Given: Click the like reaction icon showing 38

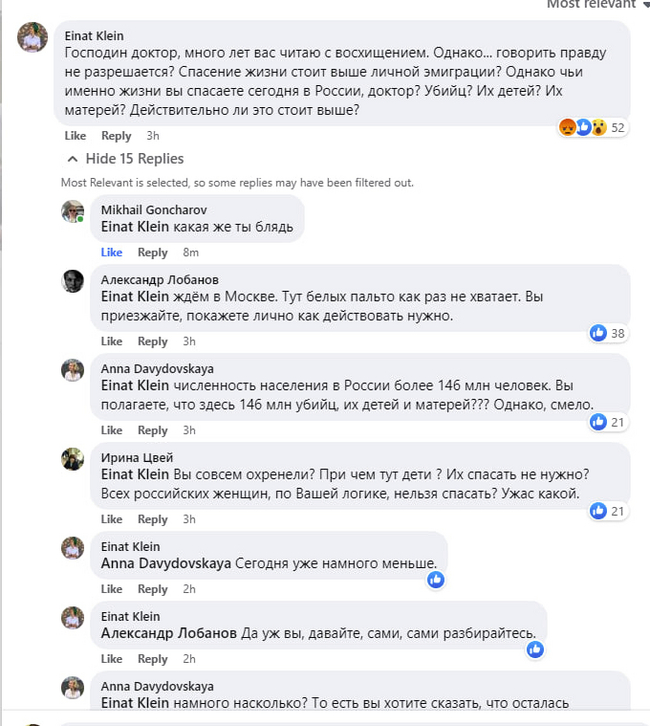Looking at the screenshot, I should click(598, 333).
